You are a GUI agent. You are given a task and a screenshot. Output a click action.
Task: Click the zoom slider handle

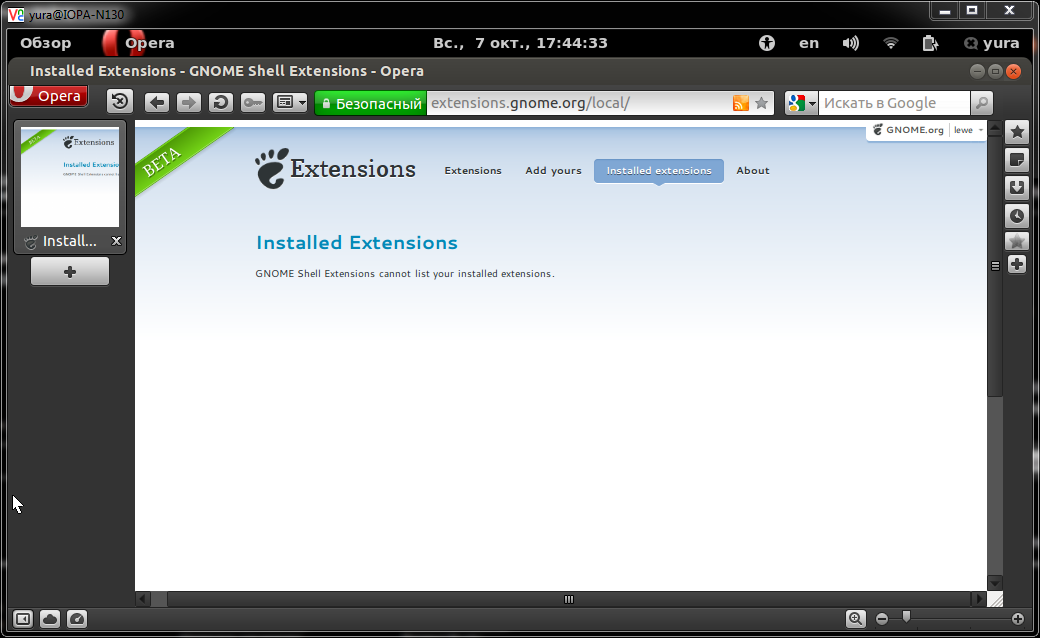tap(906, 618)
